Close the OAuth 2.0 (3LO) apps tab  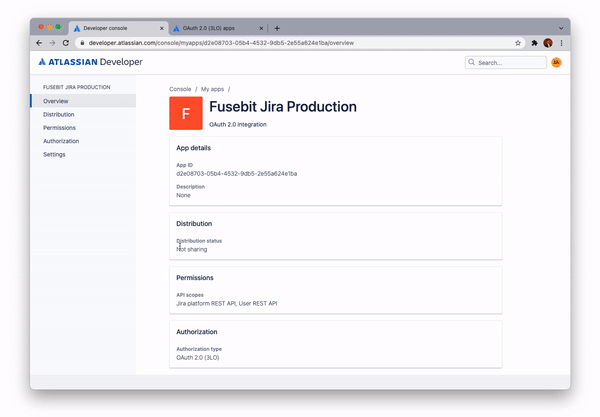pos(261,28)
